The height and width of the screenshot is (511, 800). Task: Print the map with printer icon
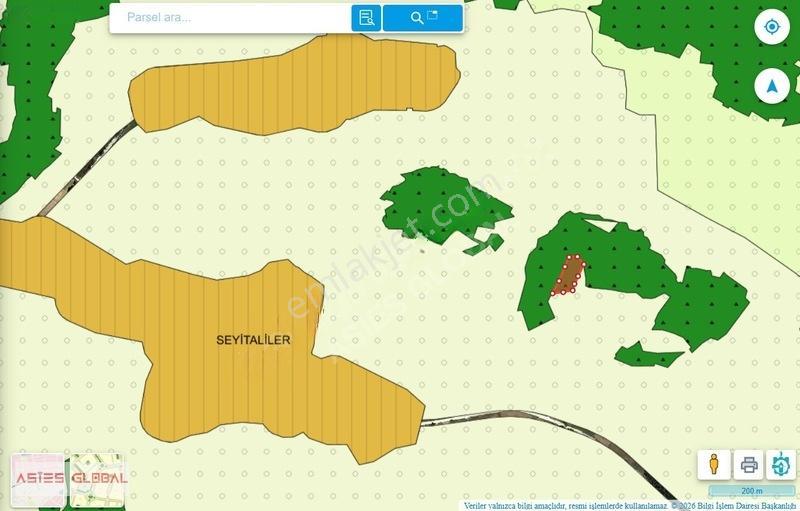(x=748, y=465)
